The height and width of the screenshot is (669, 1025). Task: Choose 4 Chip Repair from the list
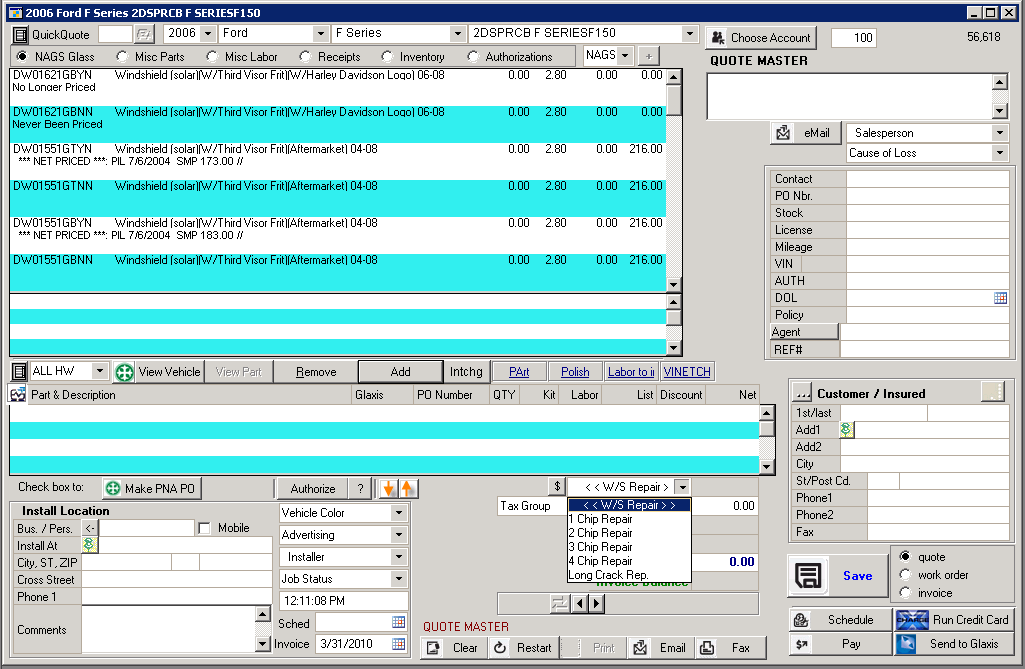(x=629, y=561)
